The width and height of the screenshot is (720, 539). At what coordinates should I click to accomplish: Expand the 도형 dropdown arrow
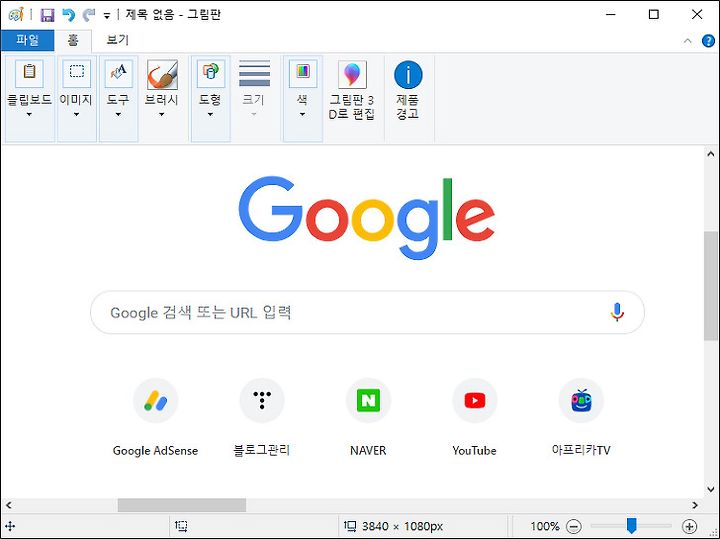click(210, 114)
